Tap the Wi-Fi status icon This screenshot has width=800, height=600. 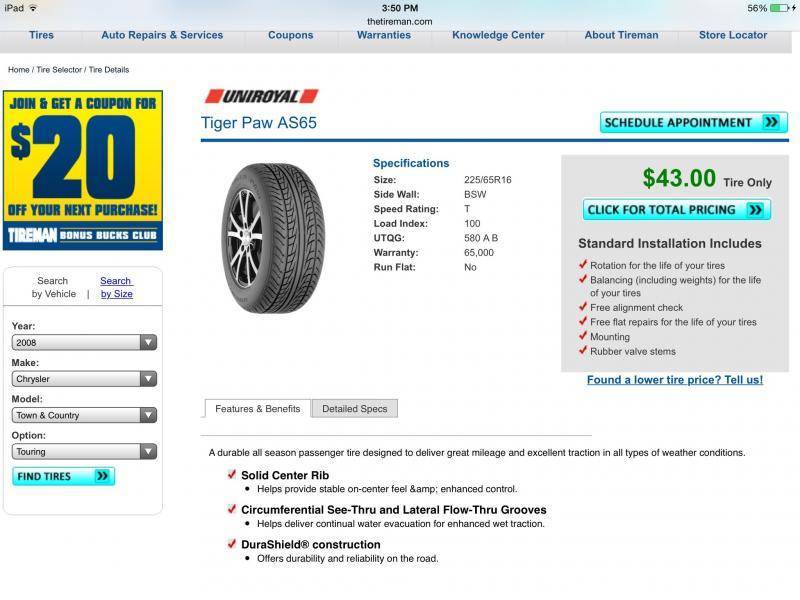pyautogui.click(x=33, y=8)
